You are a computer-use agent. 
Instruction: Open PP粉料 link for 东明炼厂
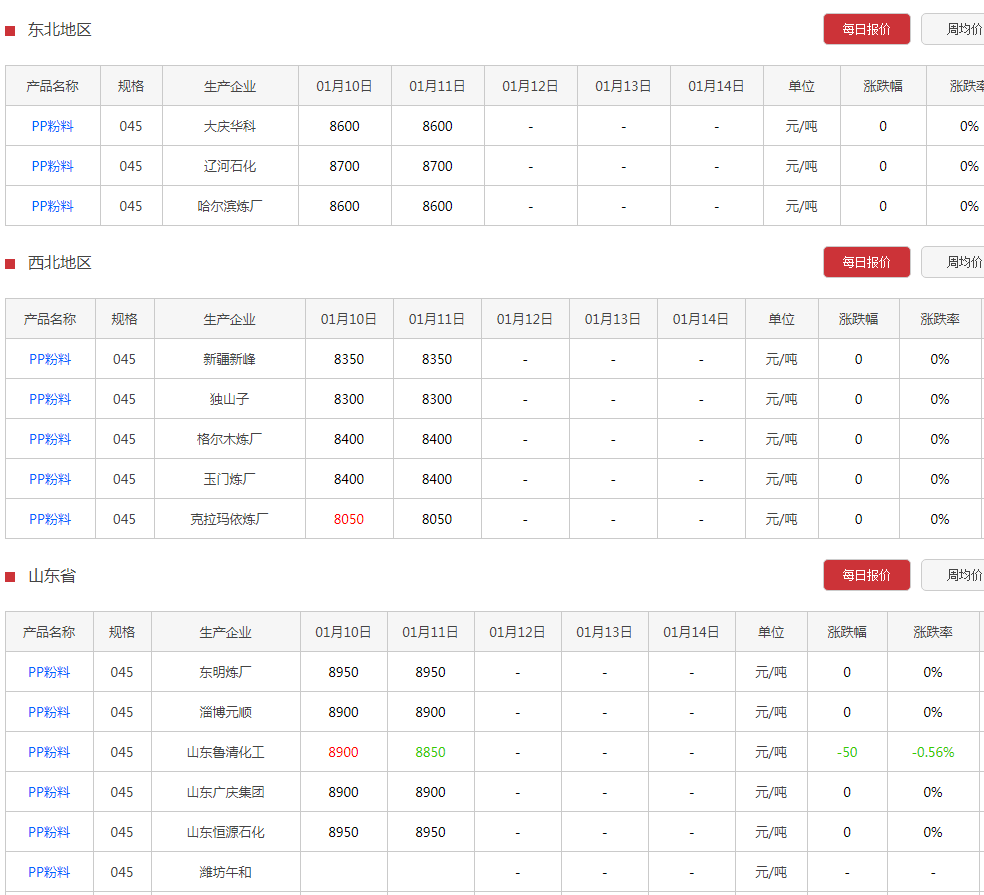pyautogui.click(x=49, y=672)
